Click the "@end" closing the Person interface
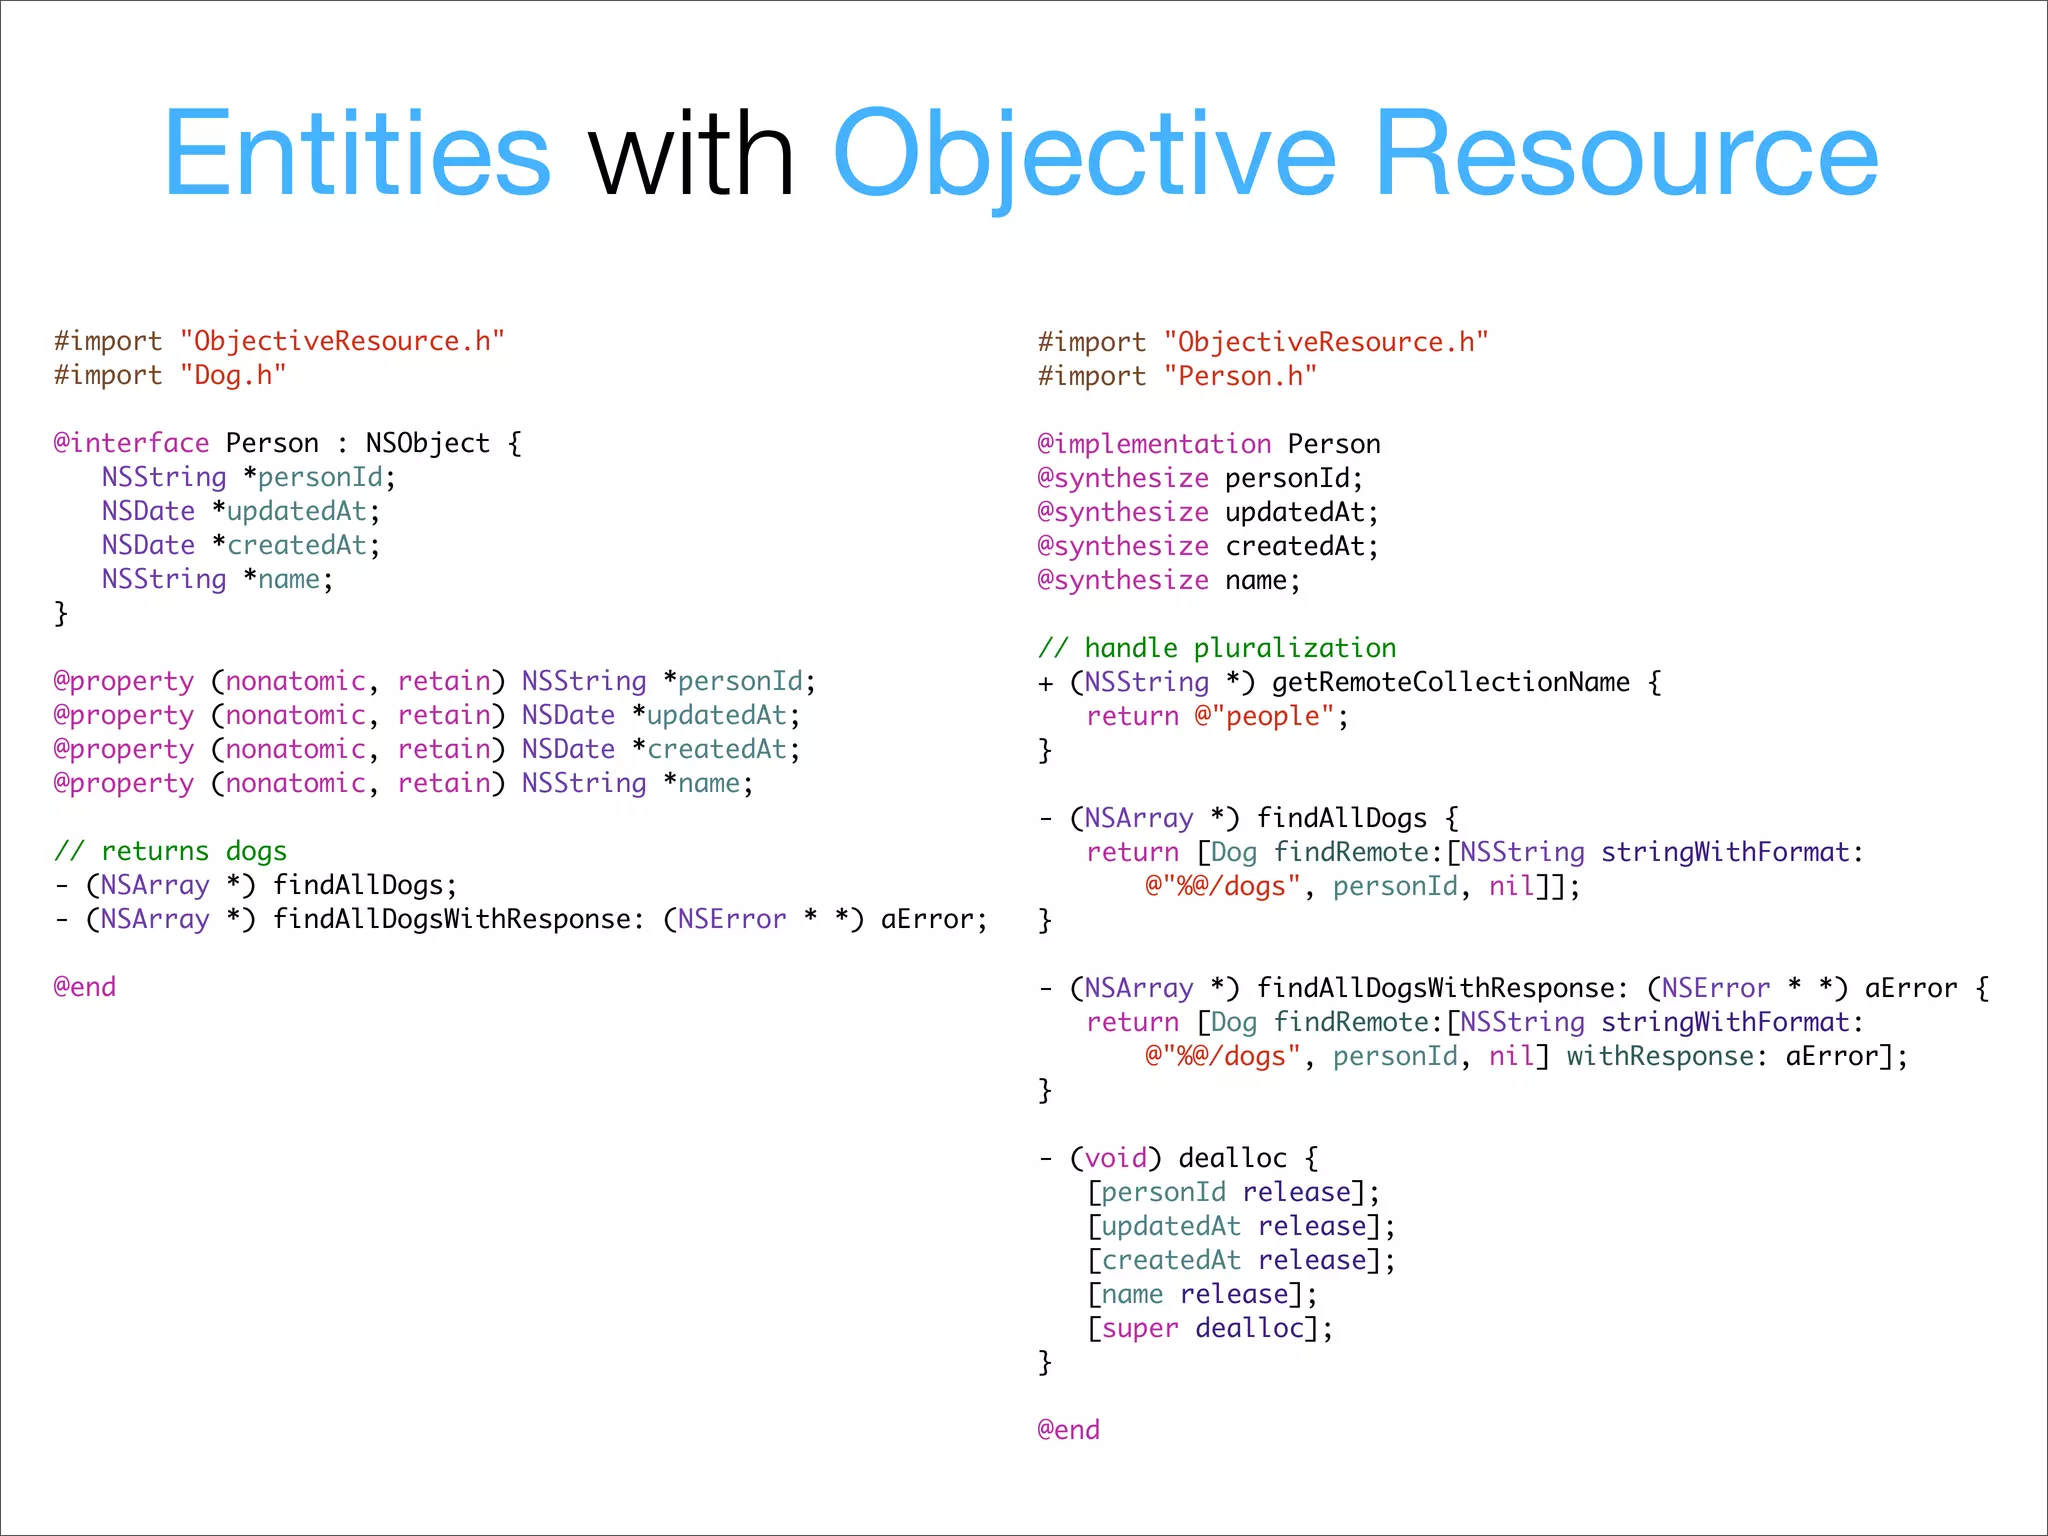The height and width of the screenshot is (1536, 2048). 85,987
